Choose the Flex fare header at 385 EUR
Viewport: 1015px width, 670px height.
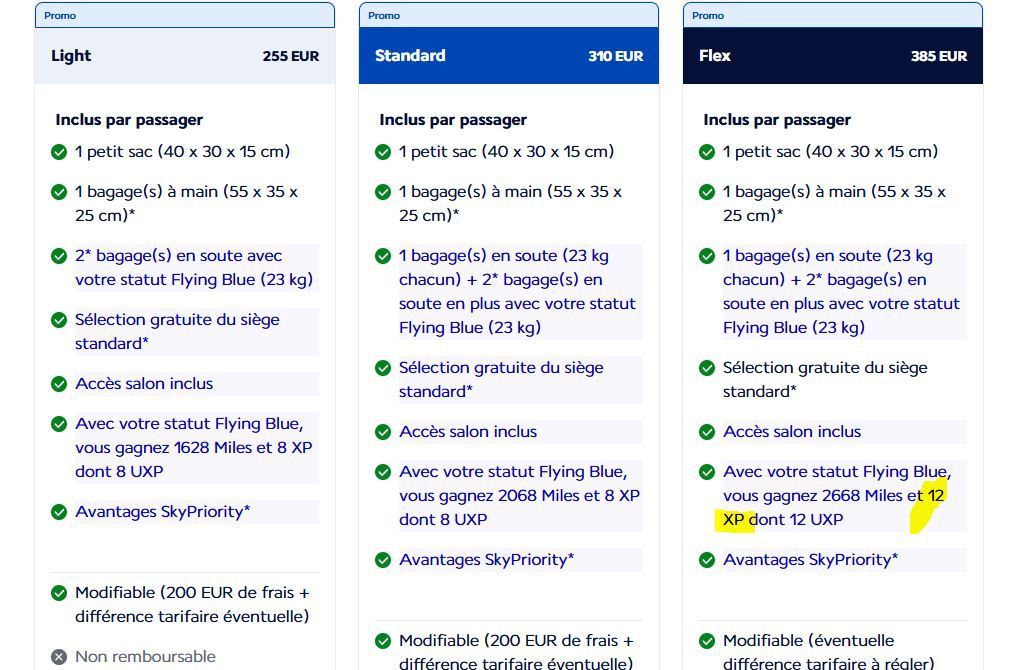click(x=832, y=56)
